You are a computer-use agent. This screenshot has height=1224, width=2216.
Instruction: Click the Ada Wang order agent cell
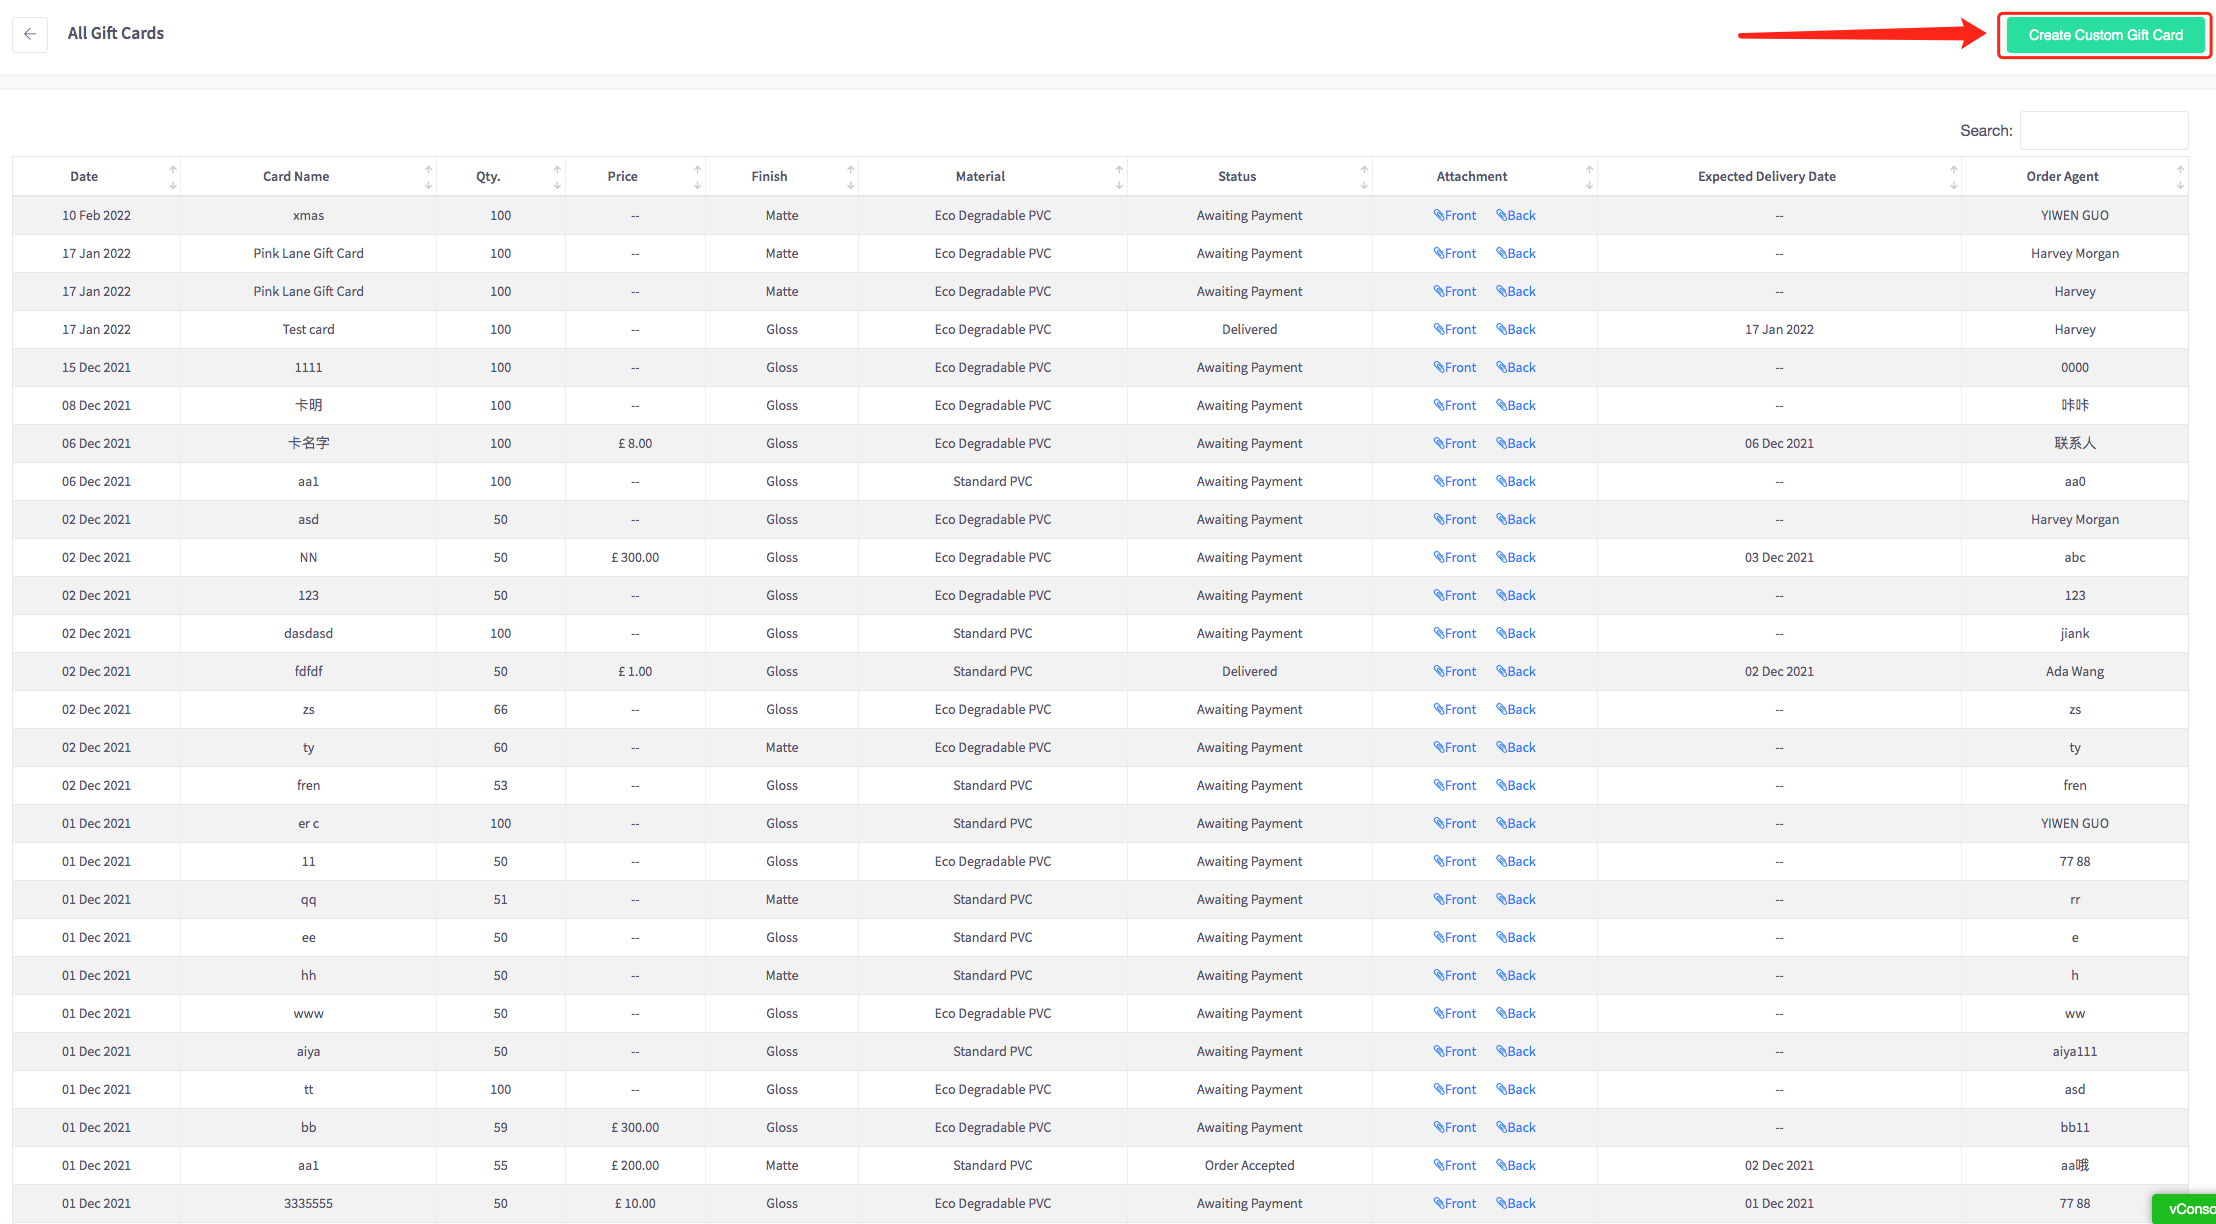[2075, 672]
